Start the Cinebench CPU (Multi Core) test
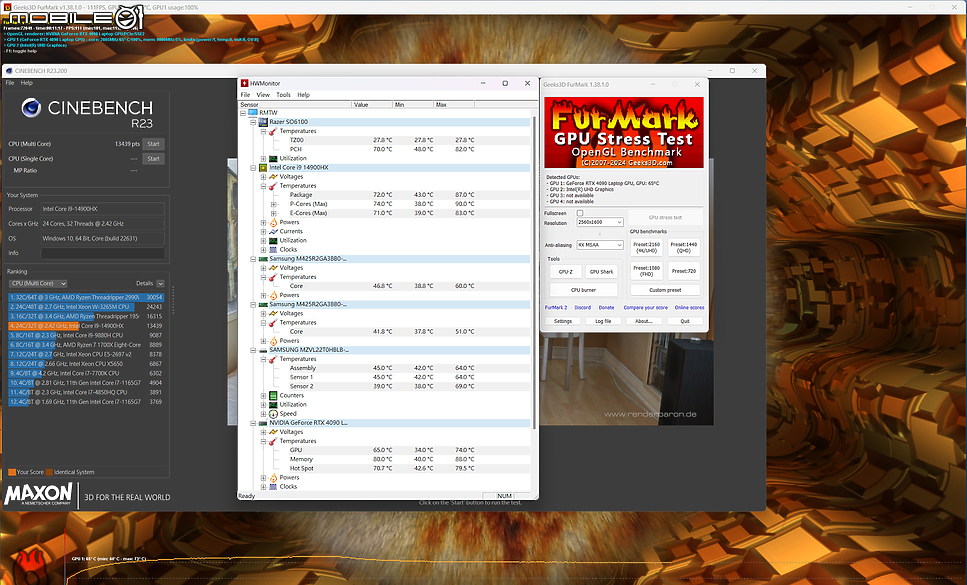 [154, 144]
